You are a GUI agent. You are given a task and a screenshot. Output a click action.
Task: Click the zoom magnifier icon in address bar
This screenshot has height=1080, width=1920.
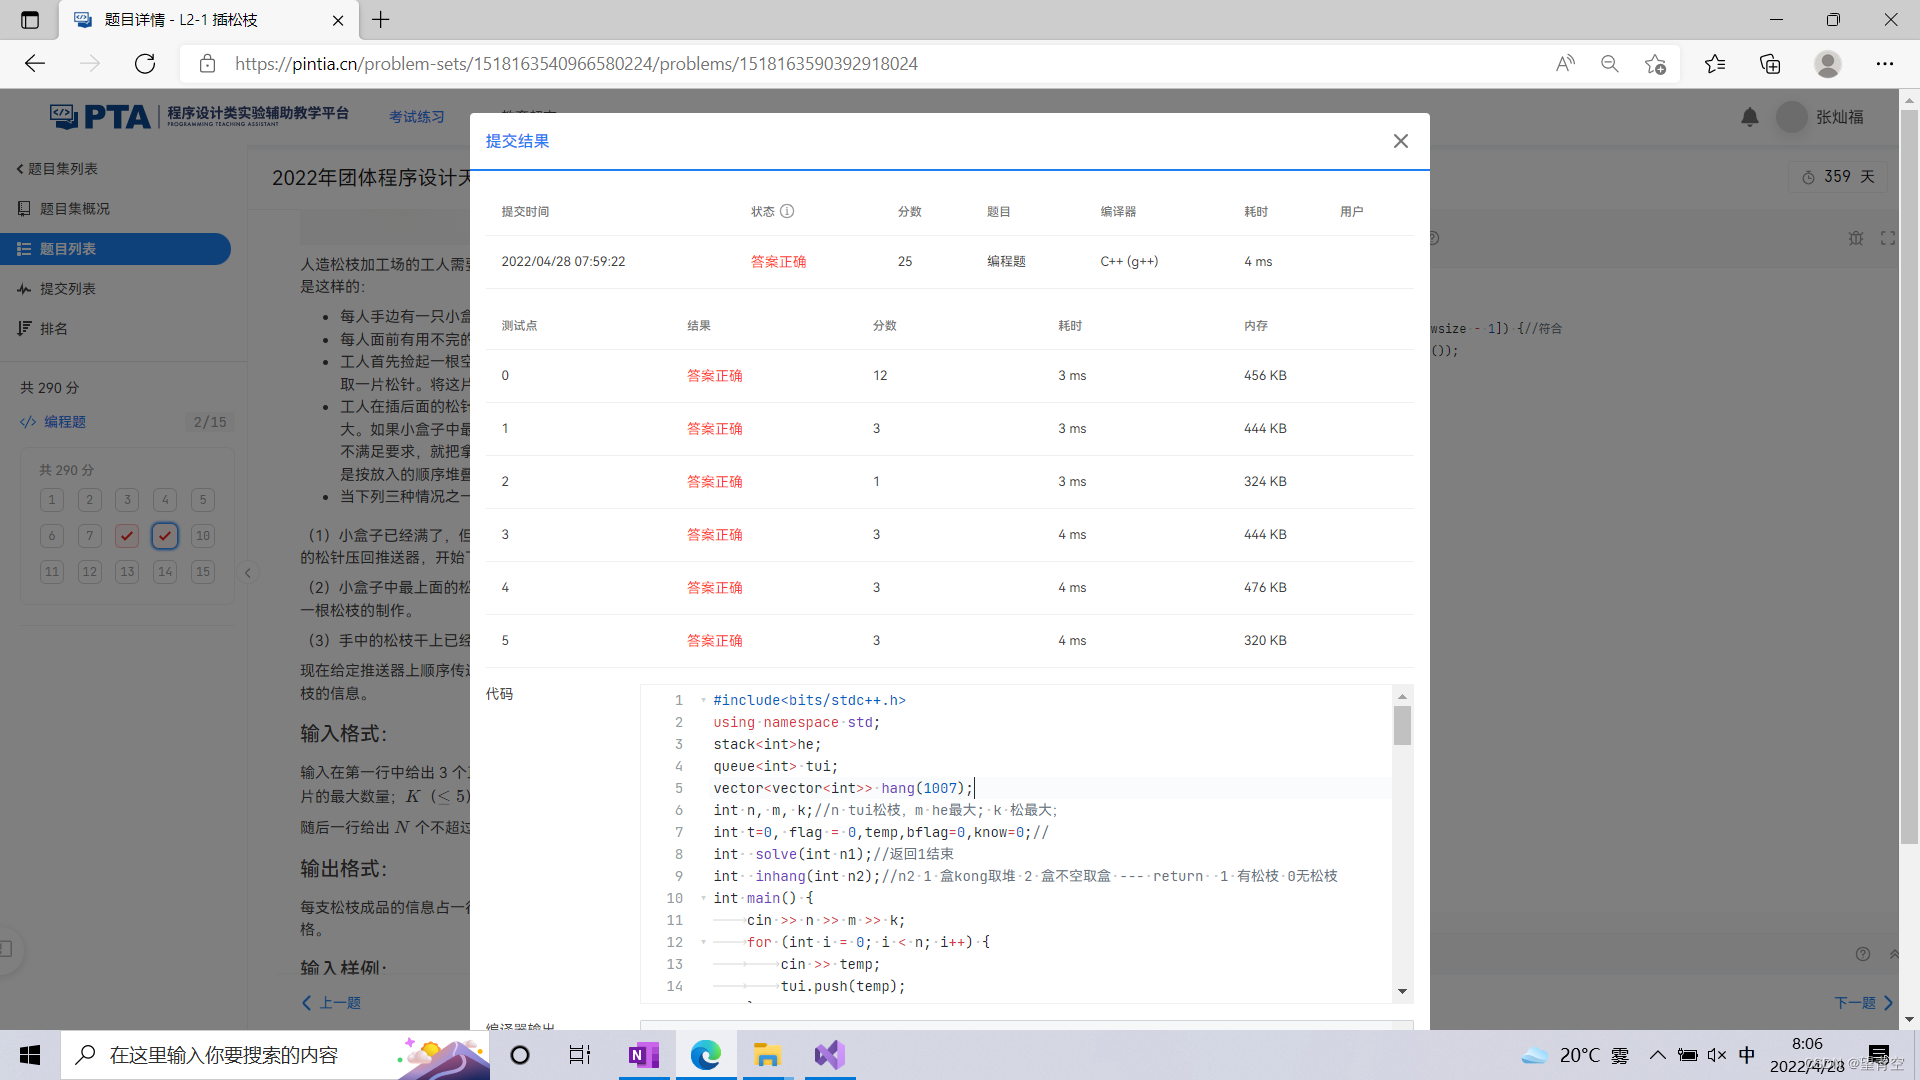(x=1609, y=64)
